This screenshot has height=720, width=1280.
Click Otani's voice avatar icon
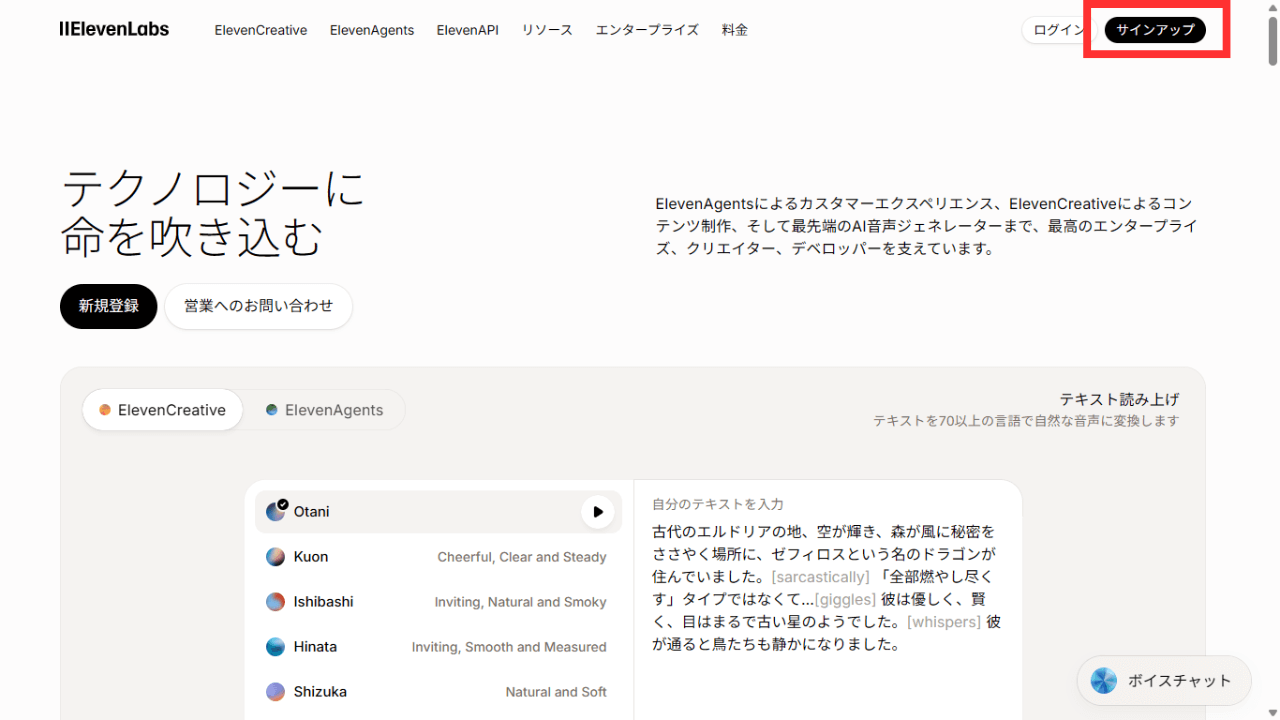point(276,512)
